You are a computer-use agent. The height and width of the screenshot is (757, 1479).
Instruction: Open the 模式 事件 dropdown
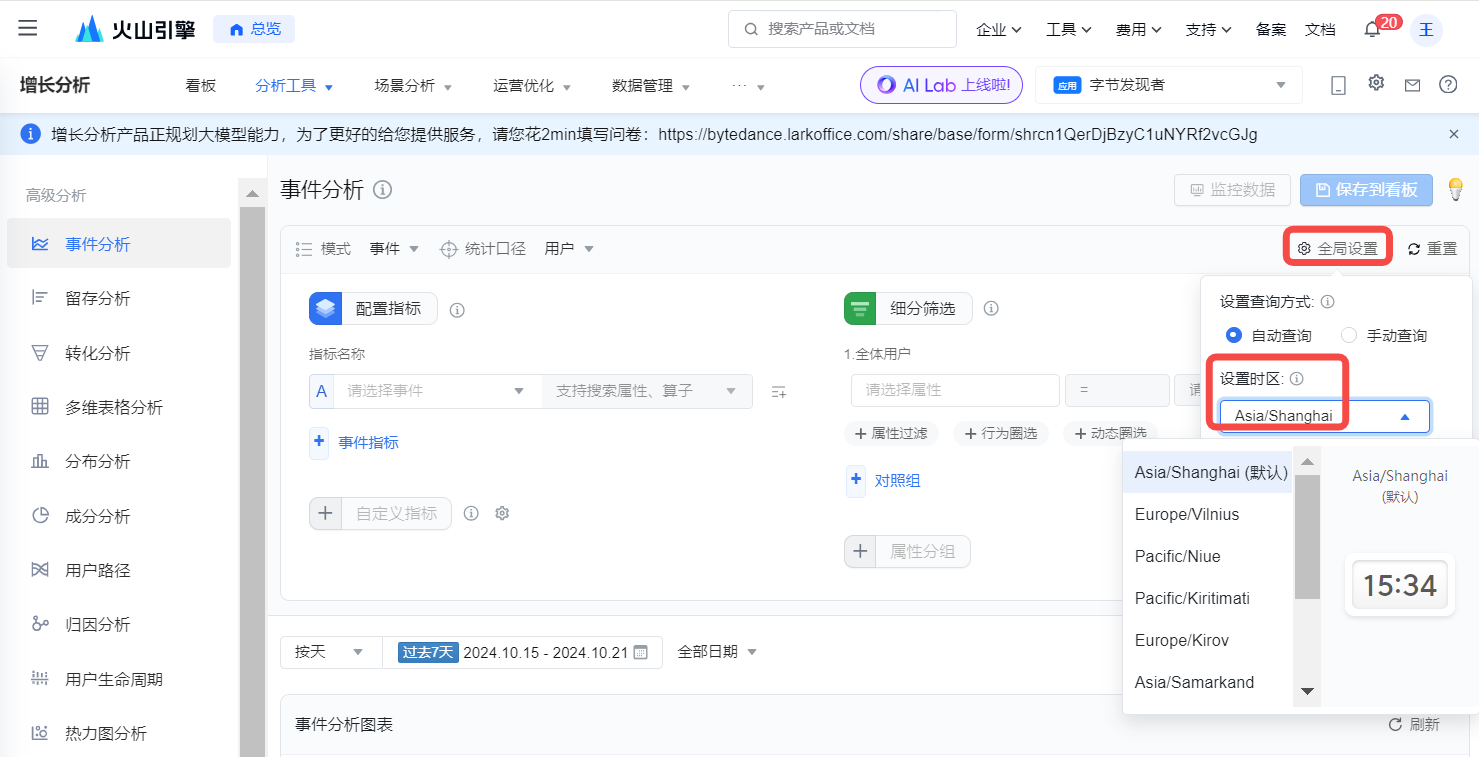(x=394, y=249)
